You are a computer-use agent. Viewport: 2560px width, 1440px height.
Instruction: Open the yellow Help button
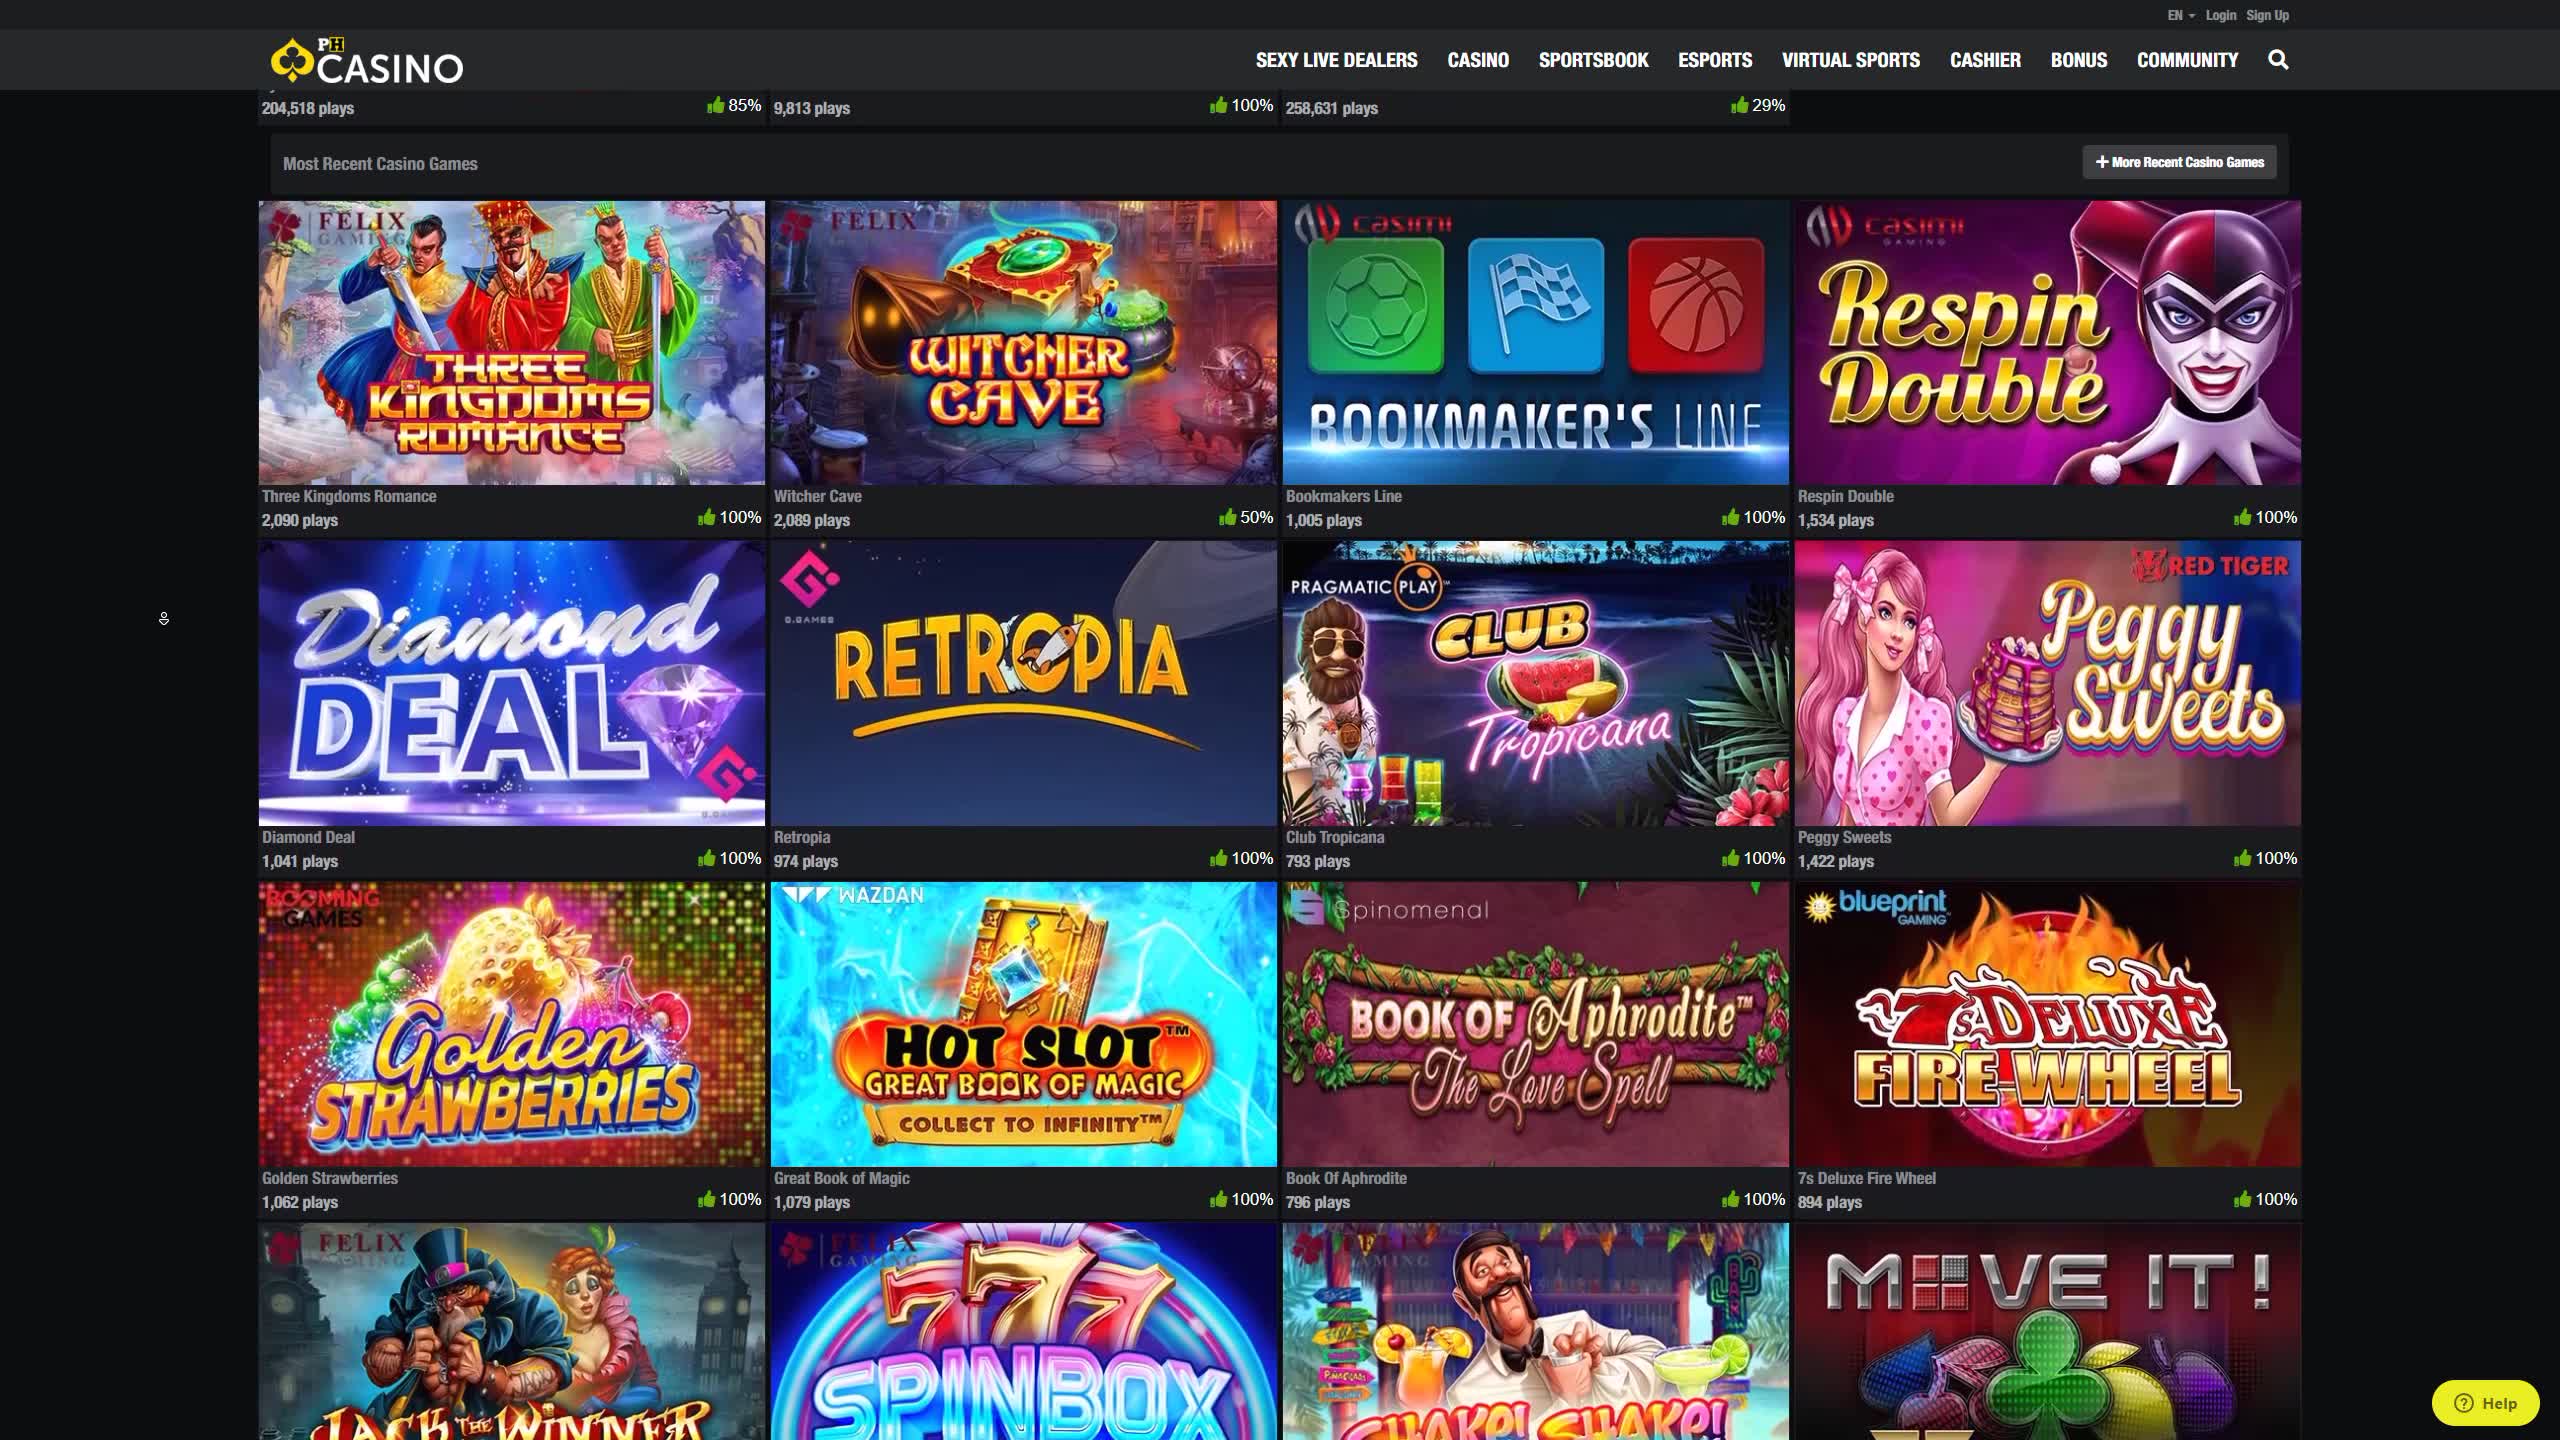click(2485, 1403)
